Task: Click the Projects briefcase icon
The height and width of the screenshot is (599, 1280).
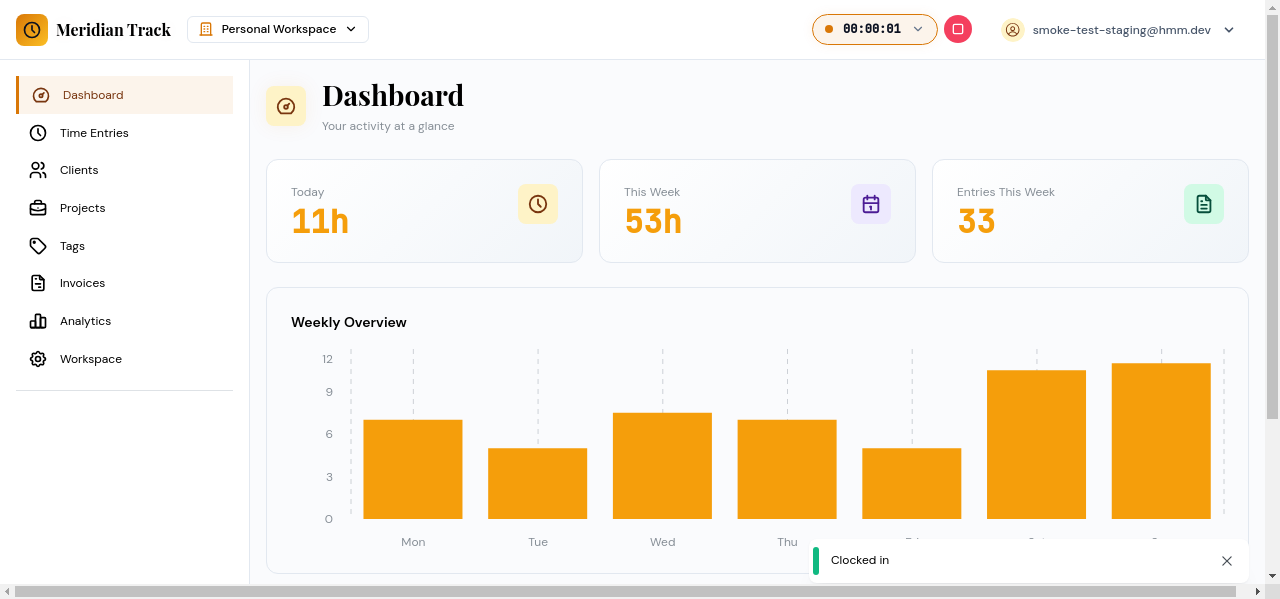Action: 38,208
